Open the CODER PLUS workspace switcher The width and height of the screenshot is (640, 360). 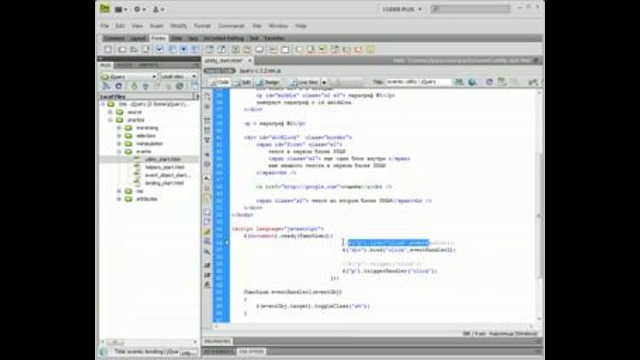402,9
